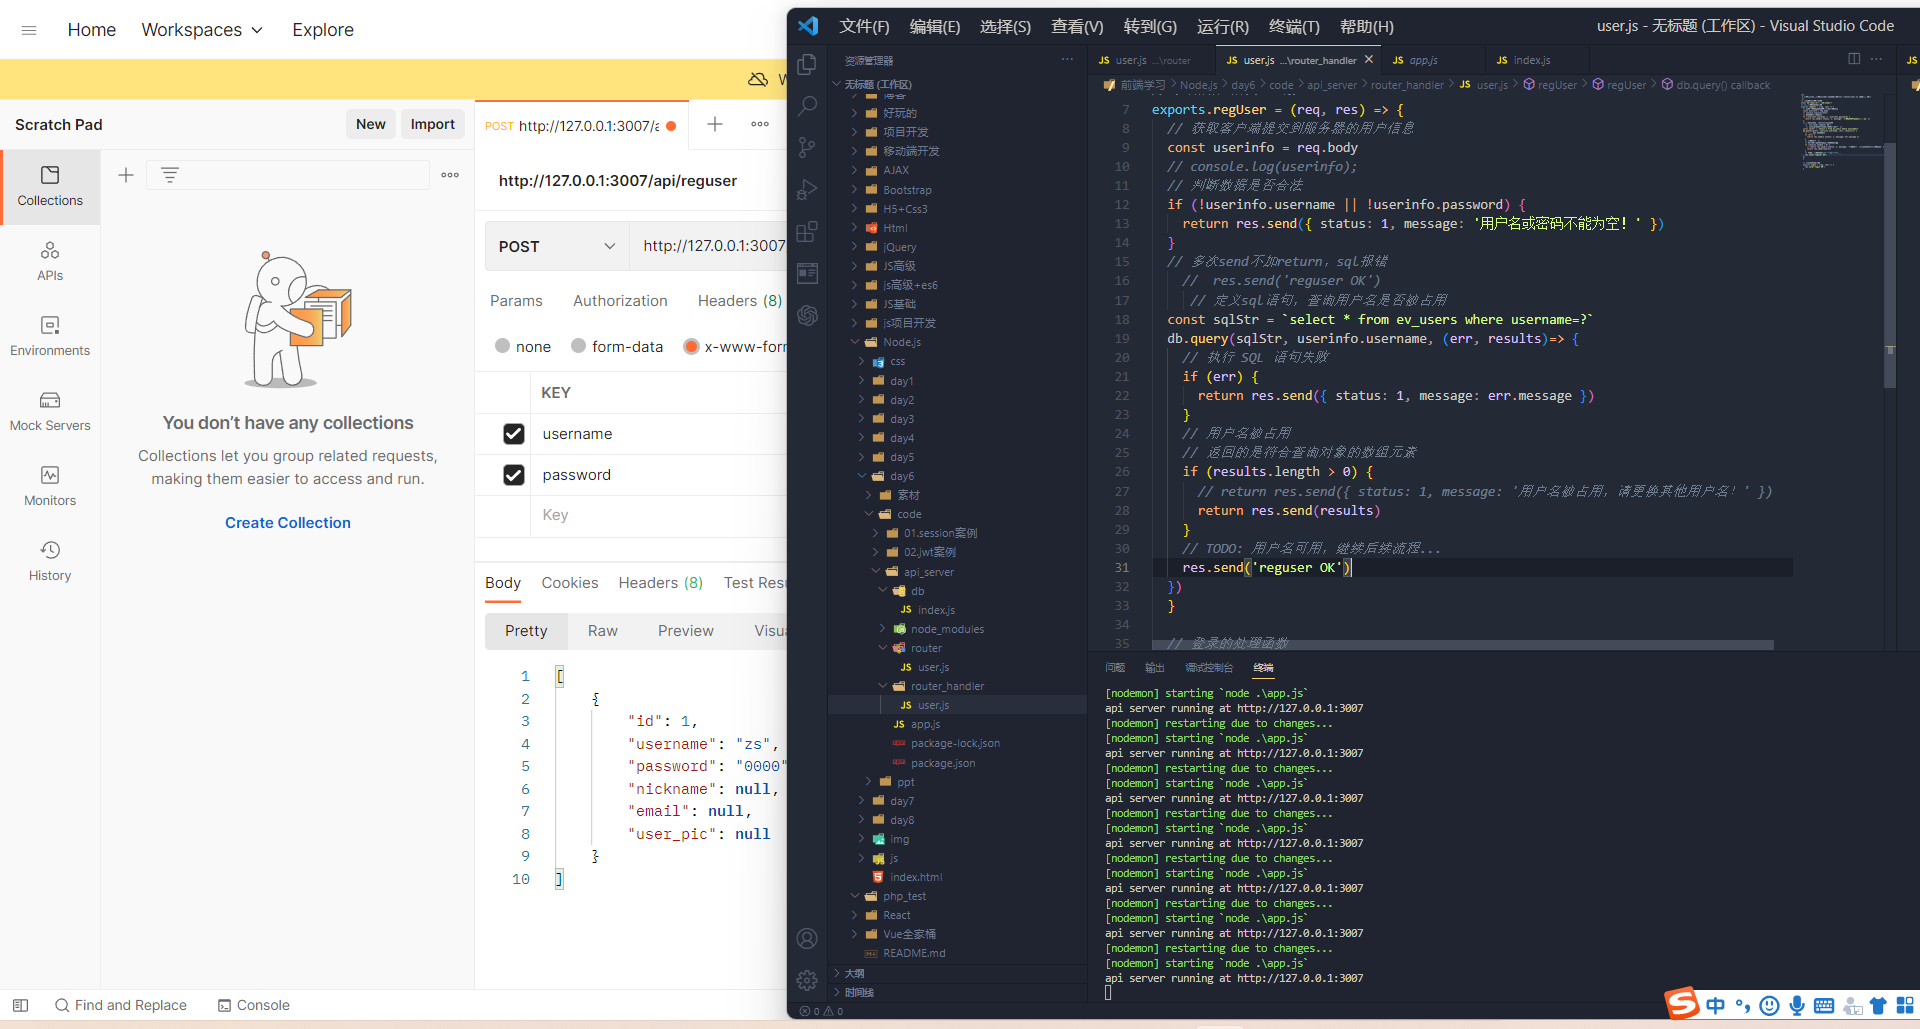Viewport: 1920px width, 1029px height.
Task: Switch to Raw response view
Action: 602,631
